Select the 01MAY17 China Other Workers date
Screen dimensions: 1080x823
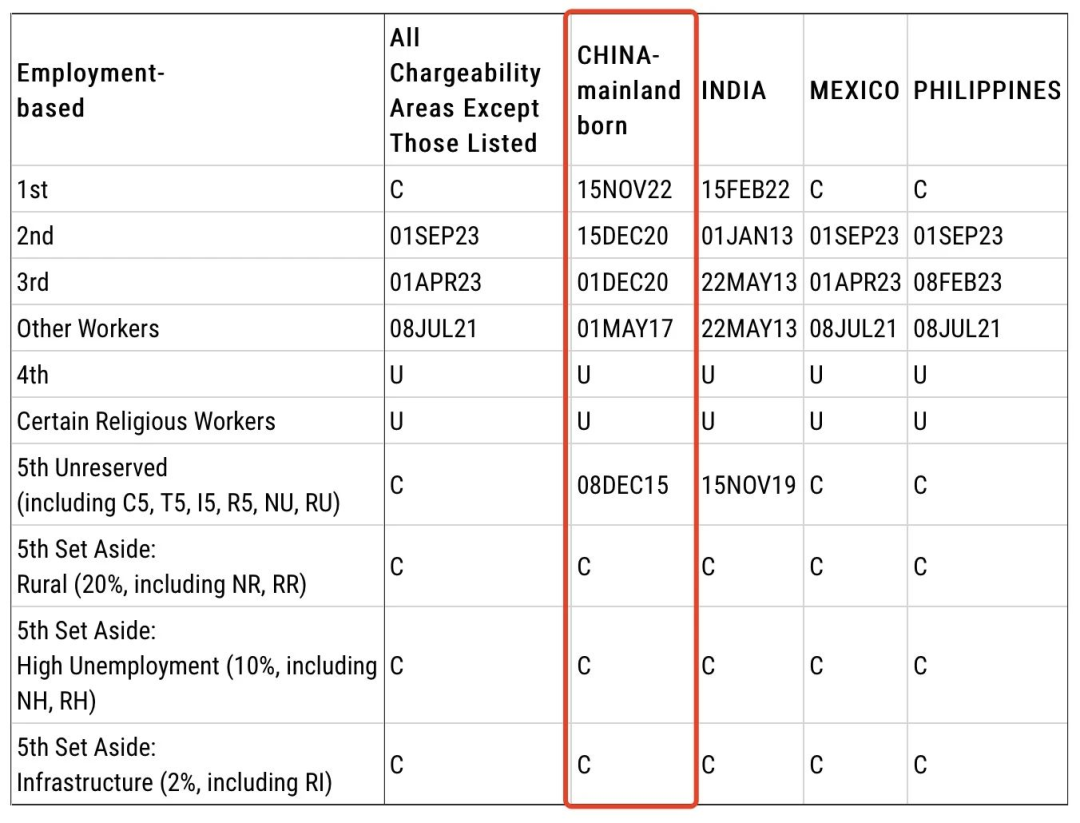(x=625, y=329)
